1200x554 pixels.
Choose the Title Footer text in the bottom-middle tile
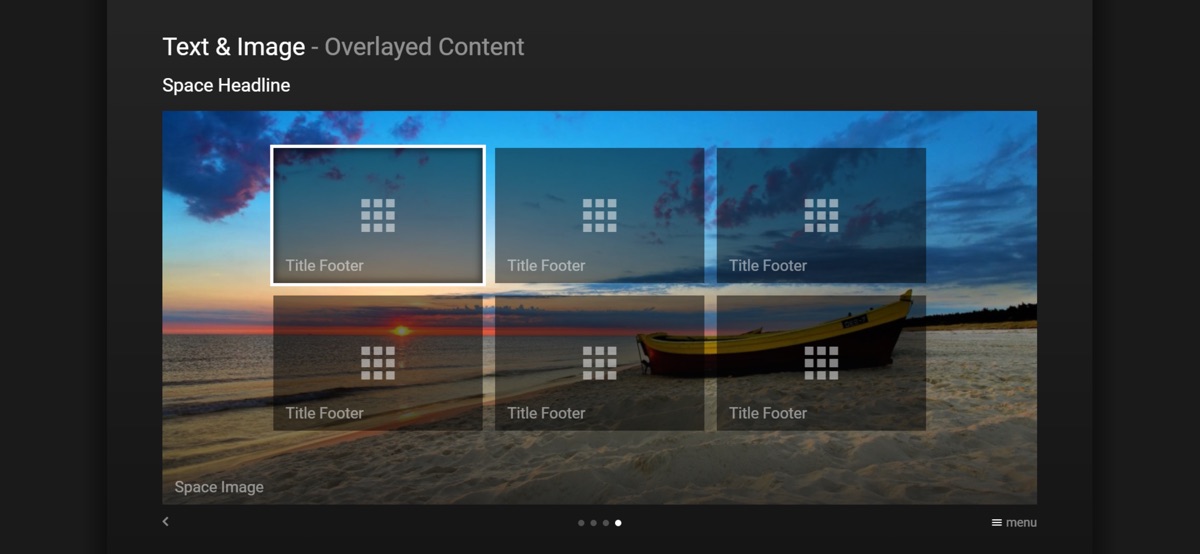tap(546, 413)
